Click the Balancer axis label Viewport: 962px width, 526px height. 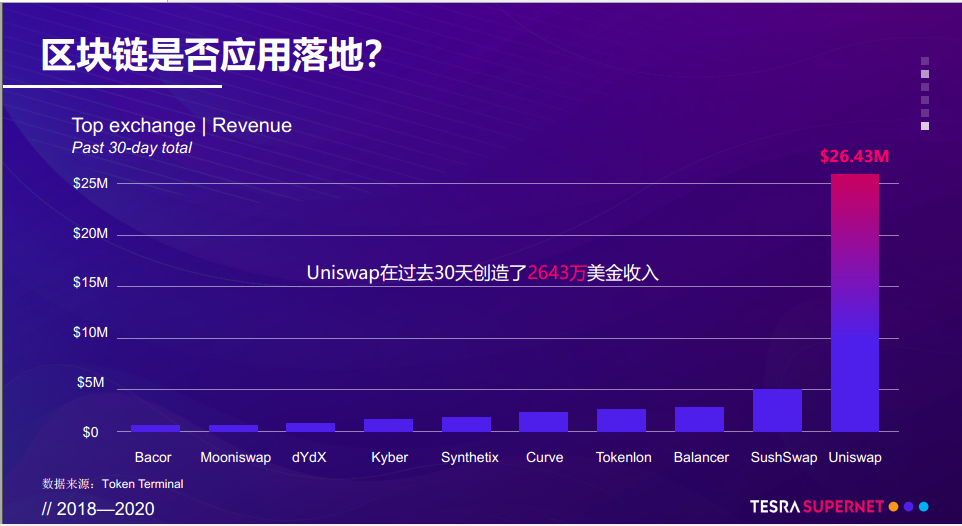coord(701,457)
